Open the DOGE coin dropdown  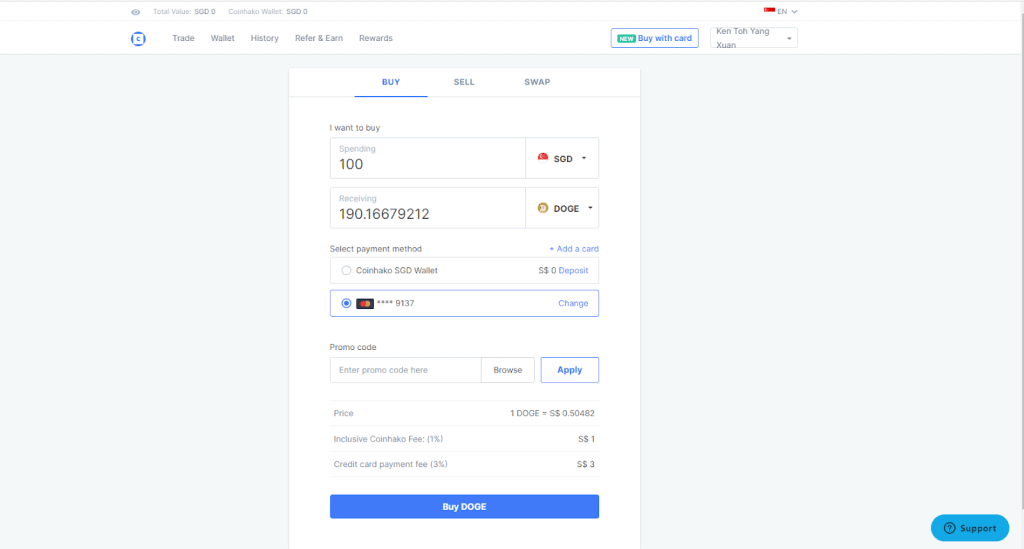tap(562, 208)
